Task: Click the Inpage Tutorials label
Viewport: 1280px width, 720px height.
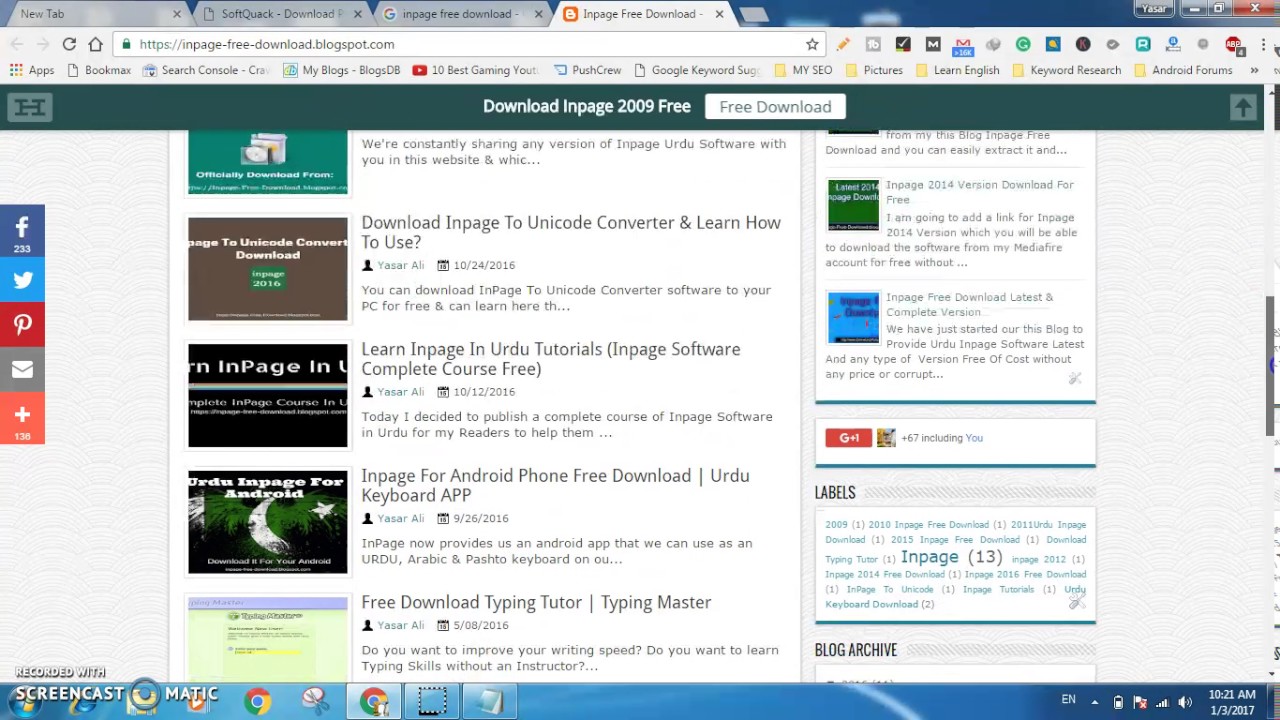Action: [x=998, y=589]
